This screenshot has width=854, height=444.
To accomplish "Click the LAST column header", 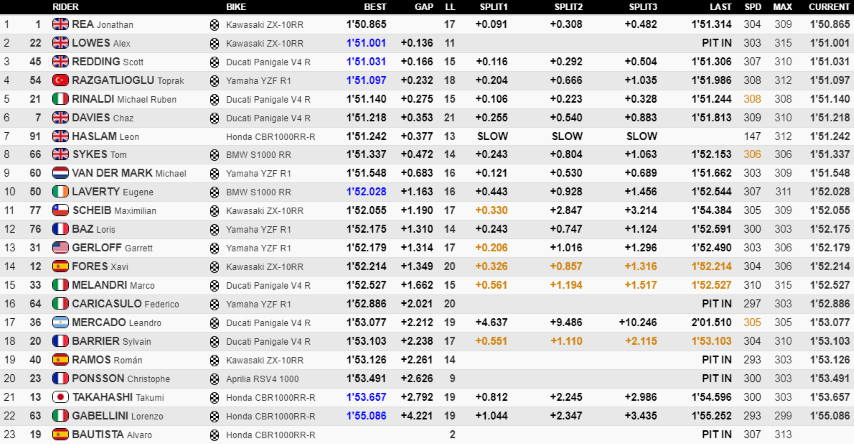I will pos(721,7).
